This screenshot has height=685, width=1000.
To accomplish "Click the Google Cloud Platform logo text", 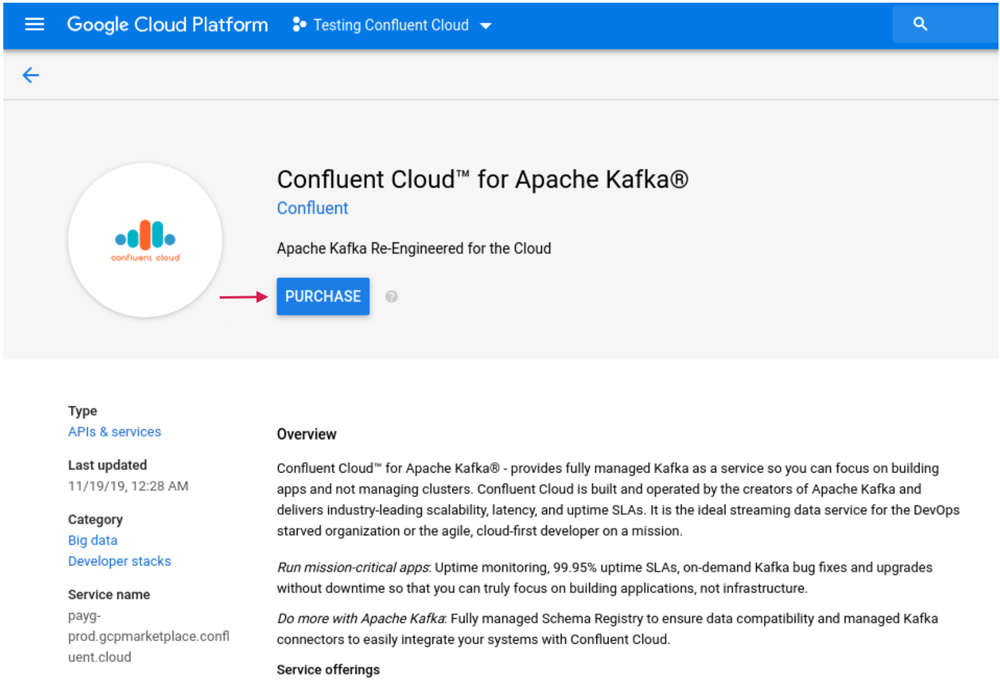I will (167, 24).
